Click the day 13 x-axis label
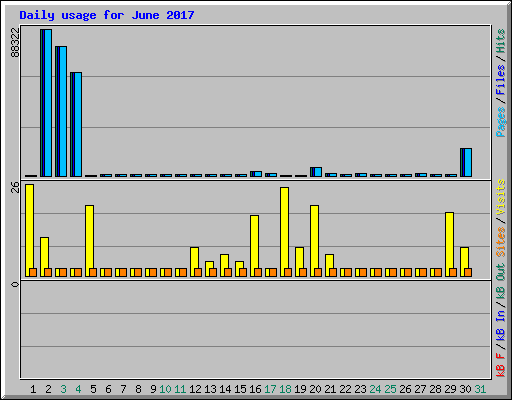 click(x=210, y=389)
